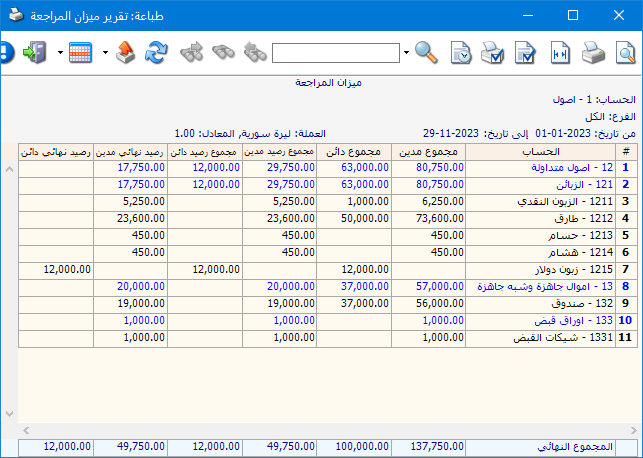This screenshot has height=458, width=643.
Task: Click the إلى تاريخ: 29-11-2023 text
Action: 476,134
